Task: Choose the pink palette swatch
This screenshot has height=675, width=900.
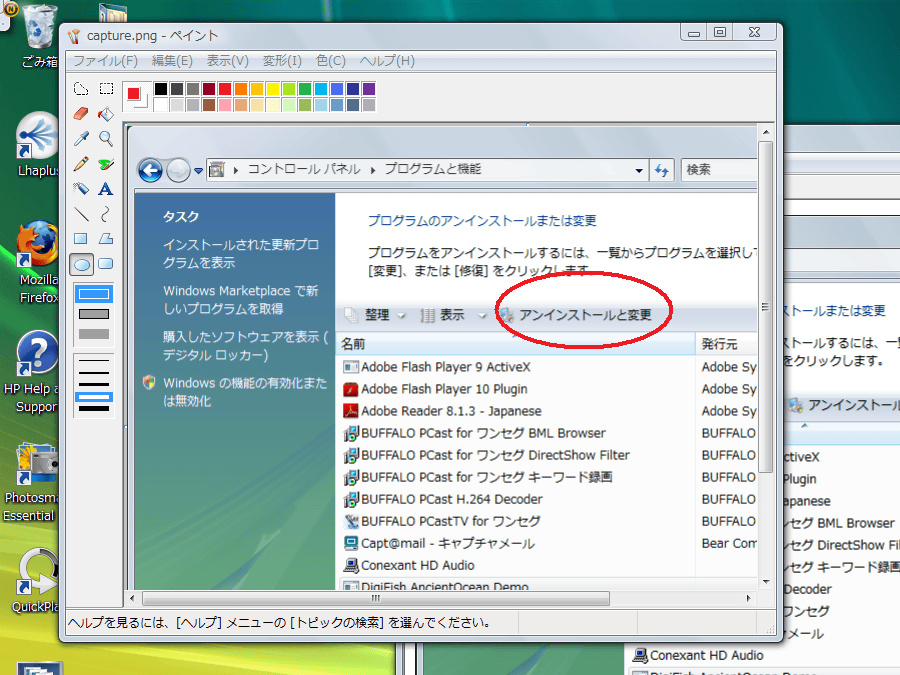Action: click(225, 104)
